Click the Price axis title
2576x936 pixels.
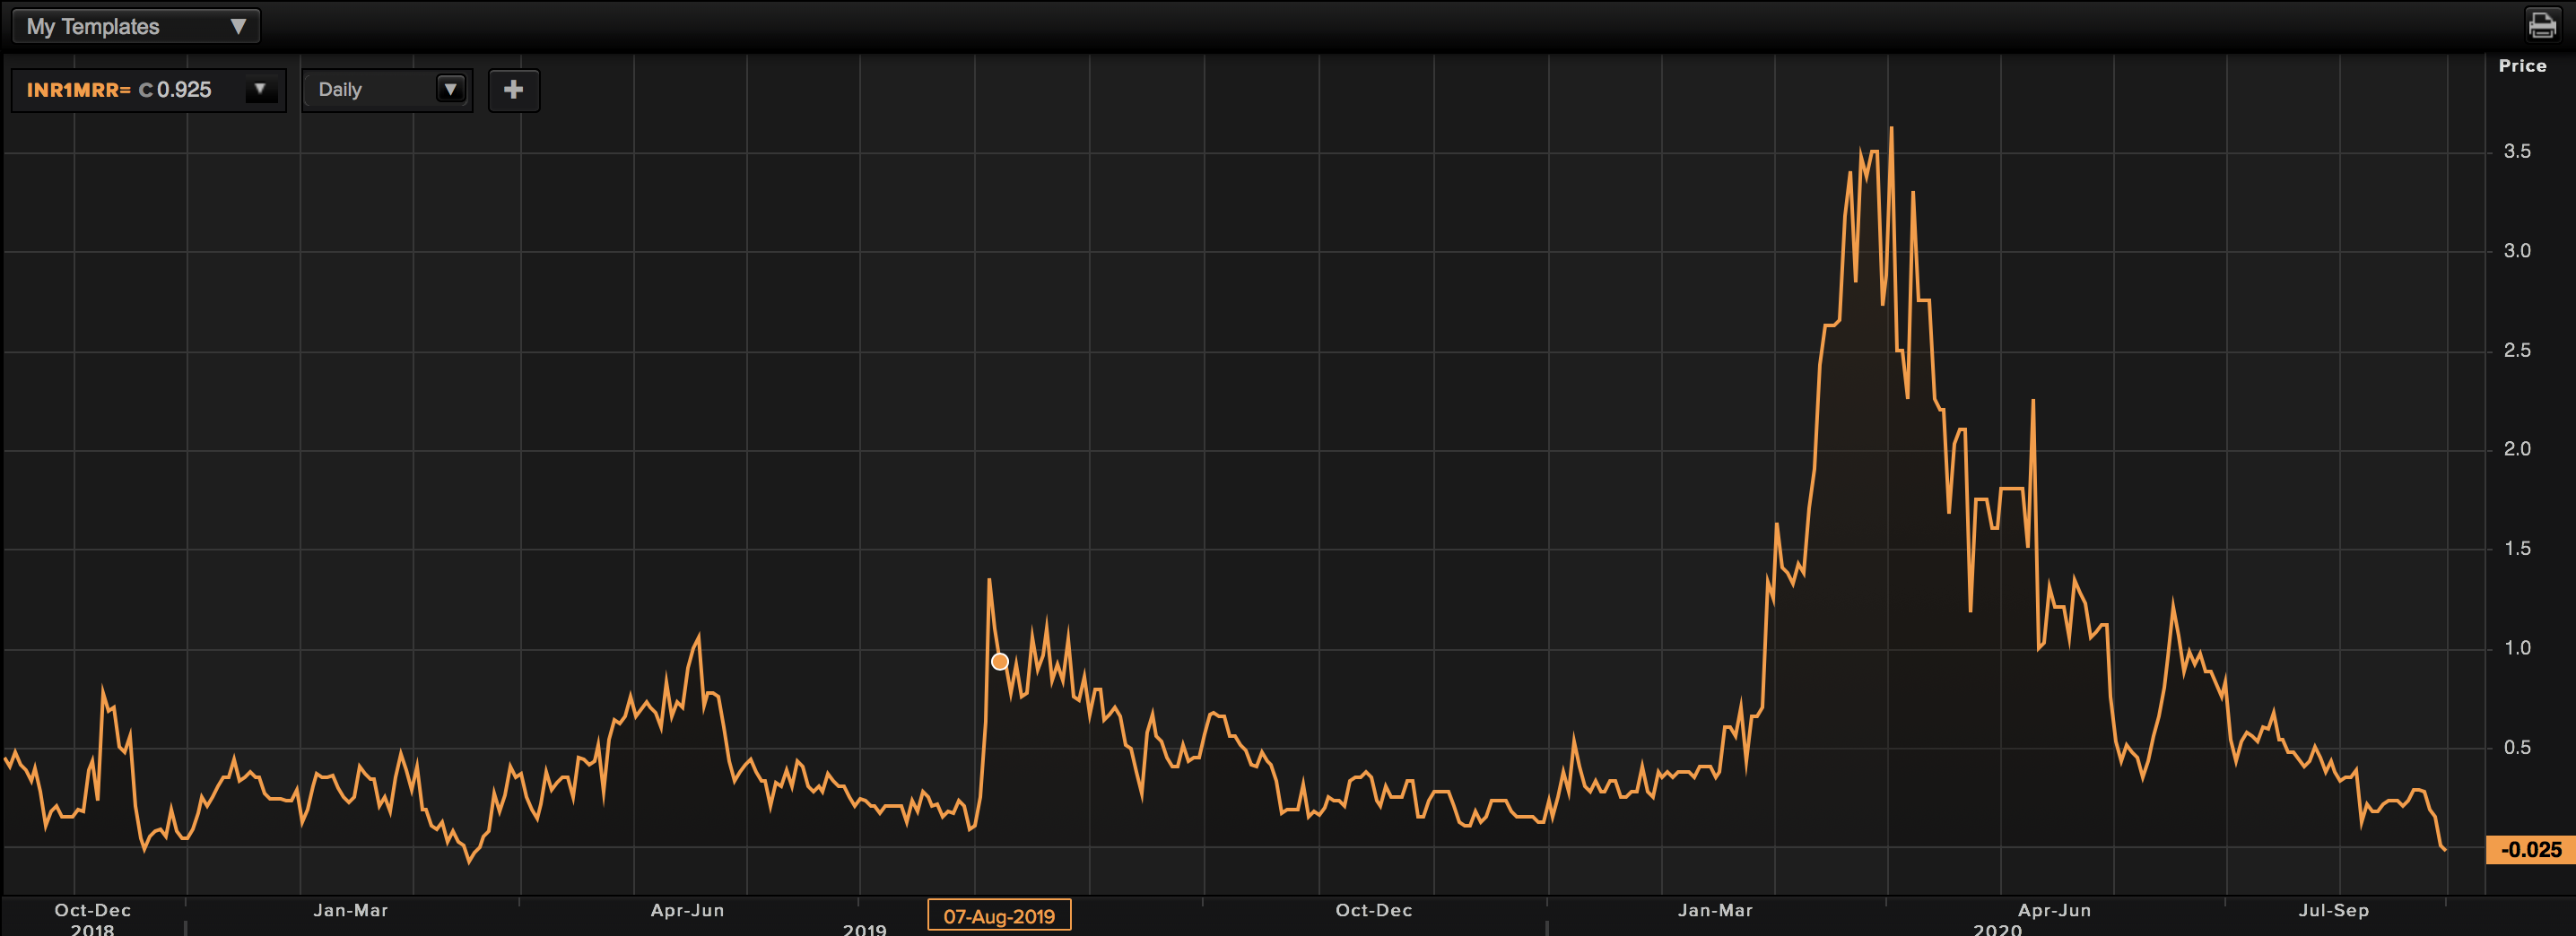tap(2521, 66)
